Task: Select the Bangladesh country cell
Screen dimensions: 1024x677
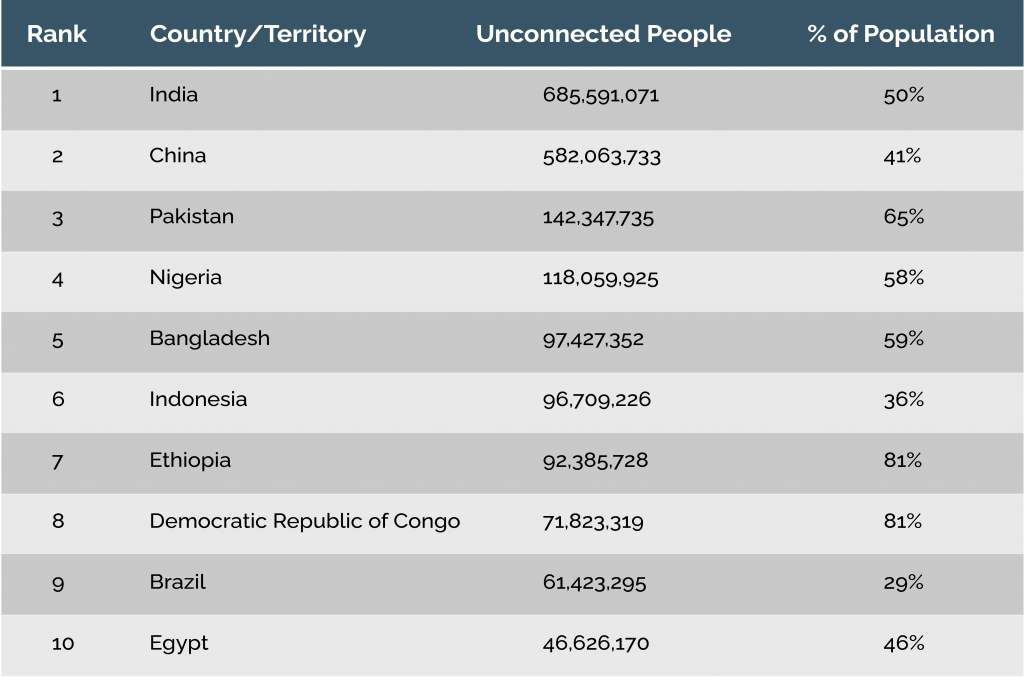Action: [x=210, y=339]
